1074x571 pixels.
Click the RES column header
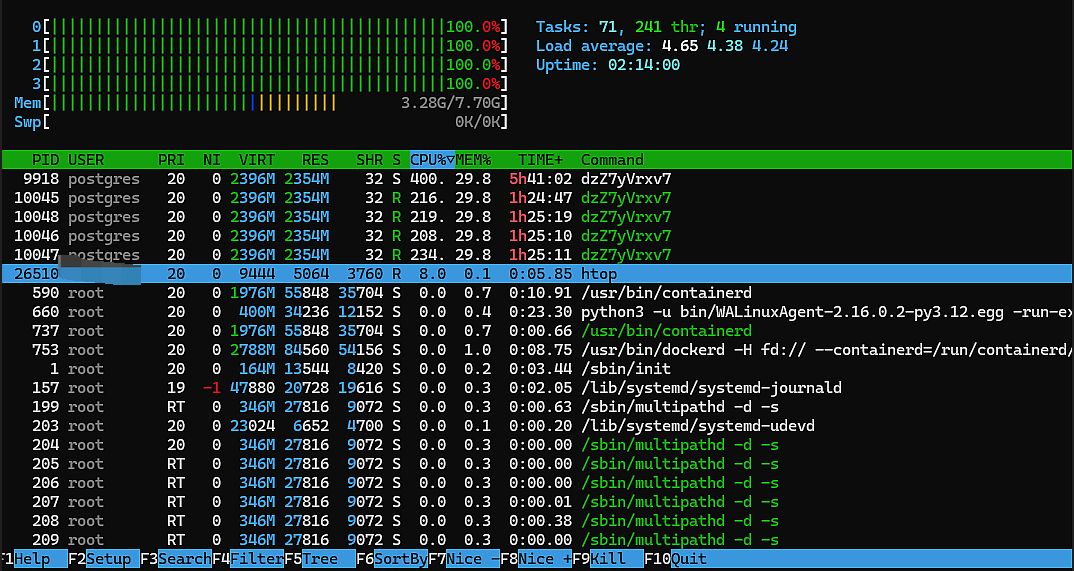coord(315,160)
